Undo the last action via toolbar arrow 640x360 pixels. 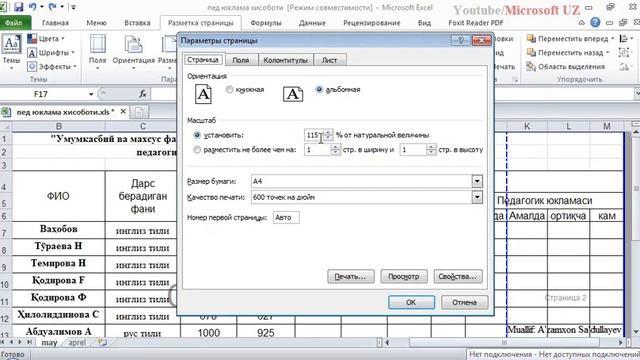pyautogui.click(x=33, y=7)
